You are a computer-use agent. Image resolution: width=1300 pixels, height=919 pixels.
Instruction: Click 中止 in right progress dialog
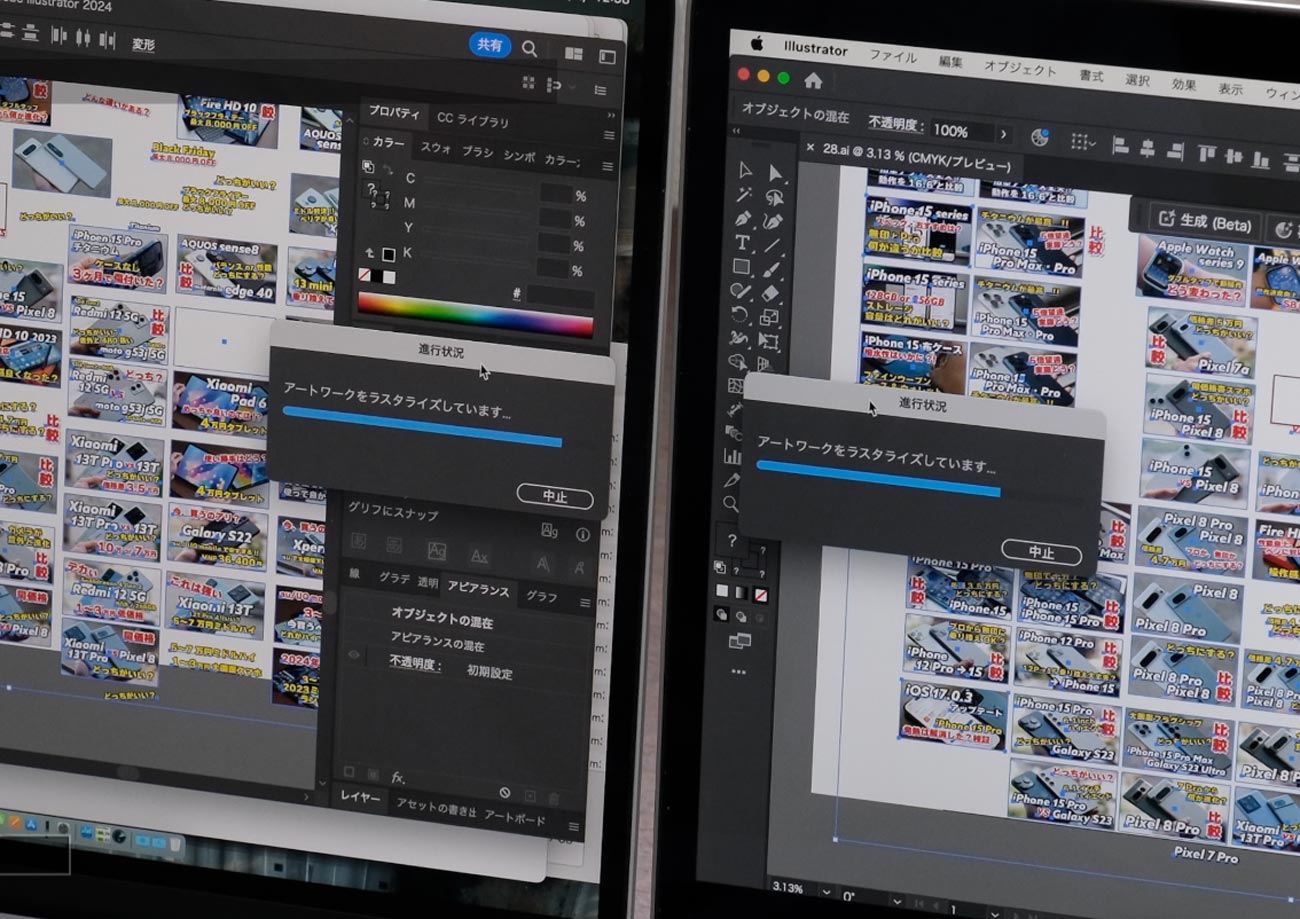tap(1041, 552)
